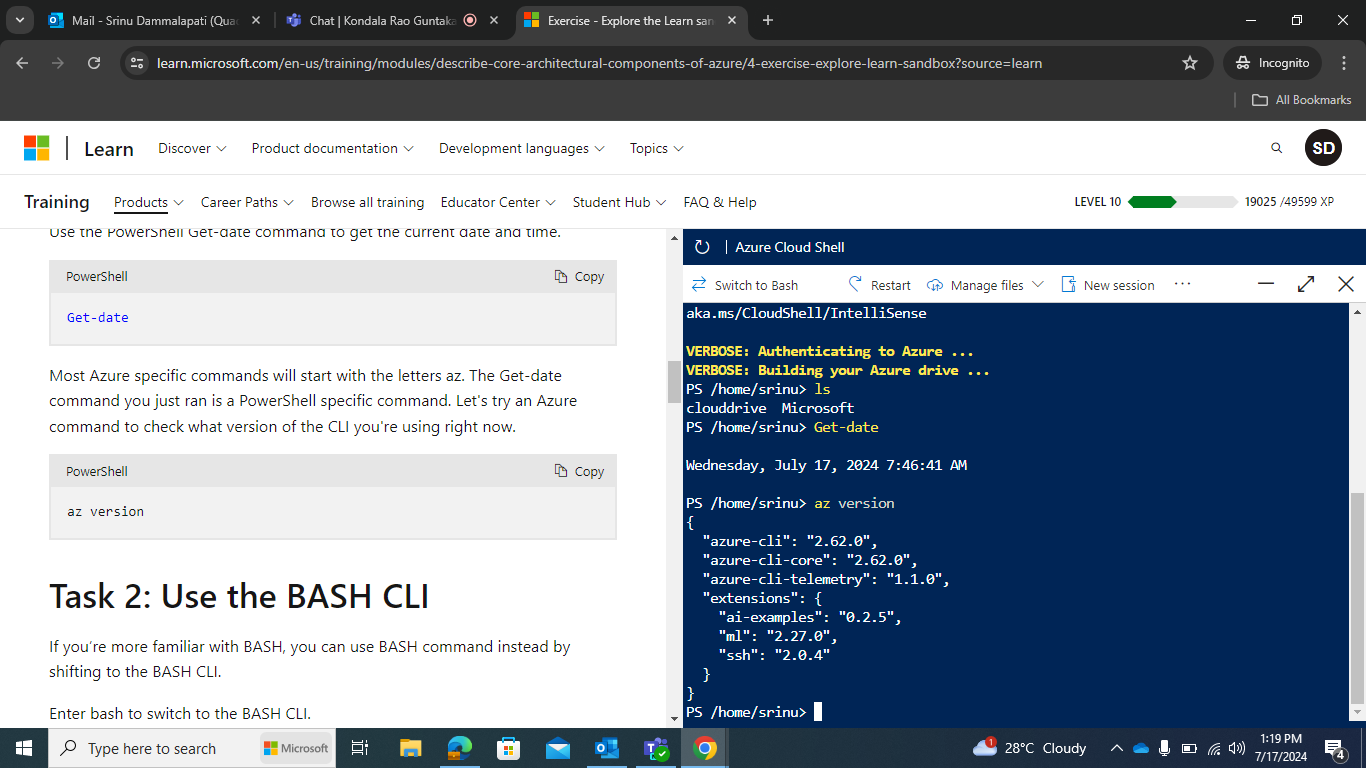Open the FAQ & Help link
Viewport: 1366px width, 768px height.
(x=720, y=202)
